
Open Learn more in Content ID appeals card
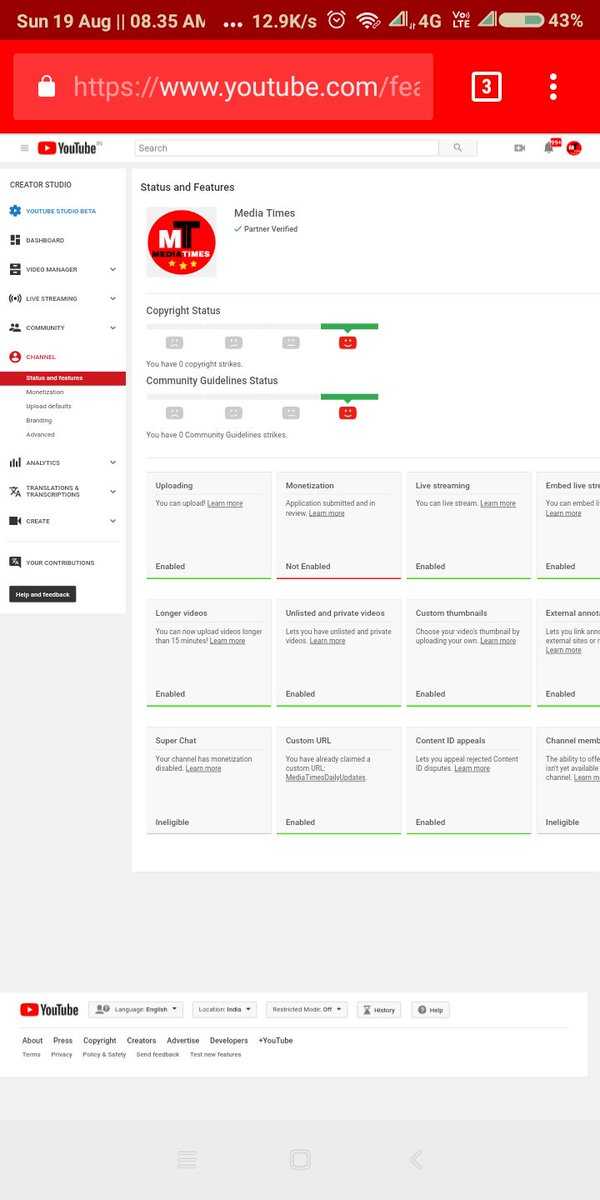coord(472,769)
